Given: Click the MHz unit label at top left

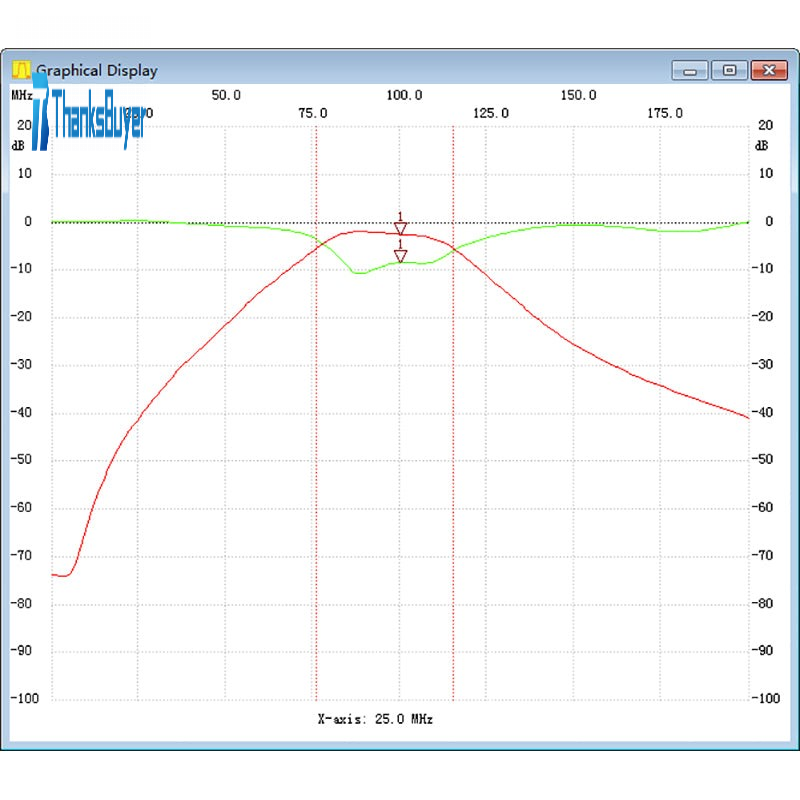Looking at the screenshot, I should 22,95.
